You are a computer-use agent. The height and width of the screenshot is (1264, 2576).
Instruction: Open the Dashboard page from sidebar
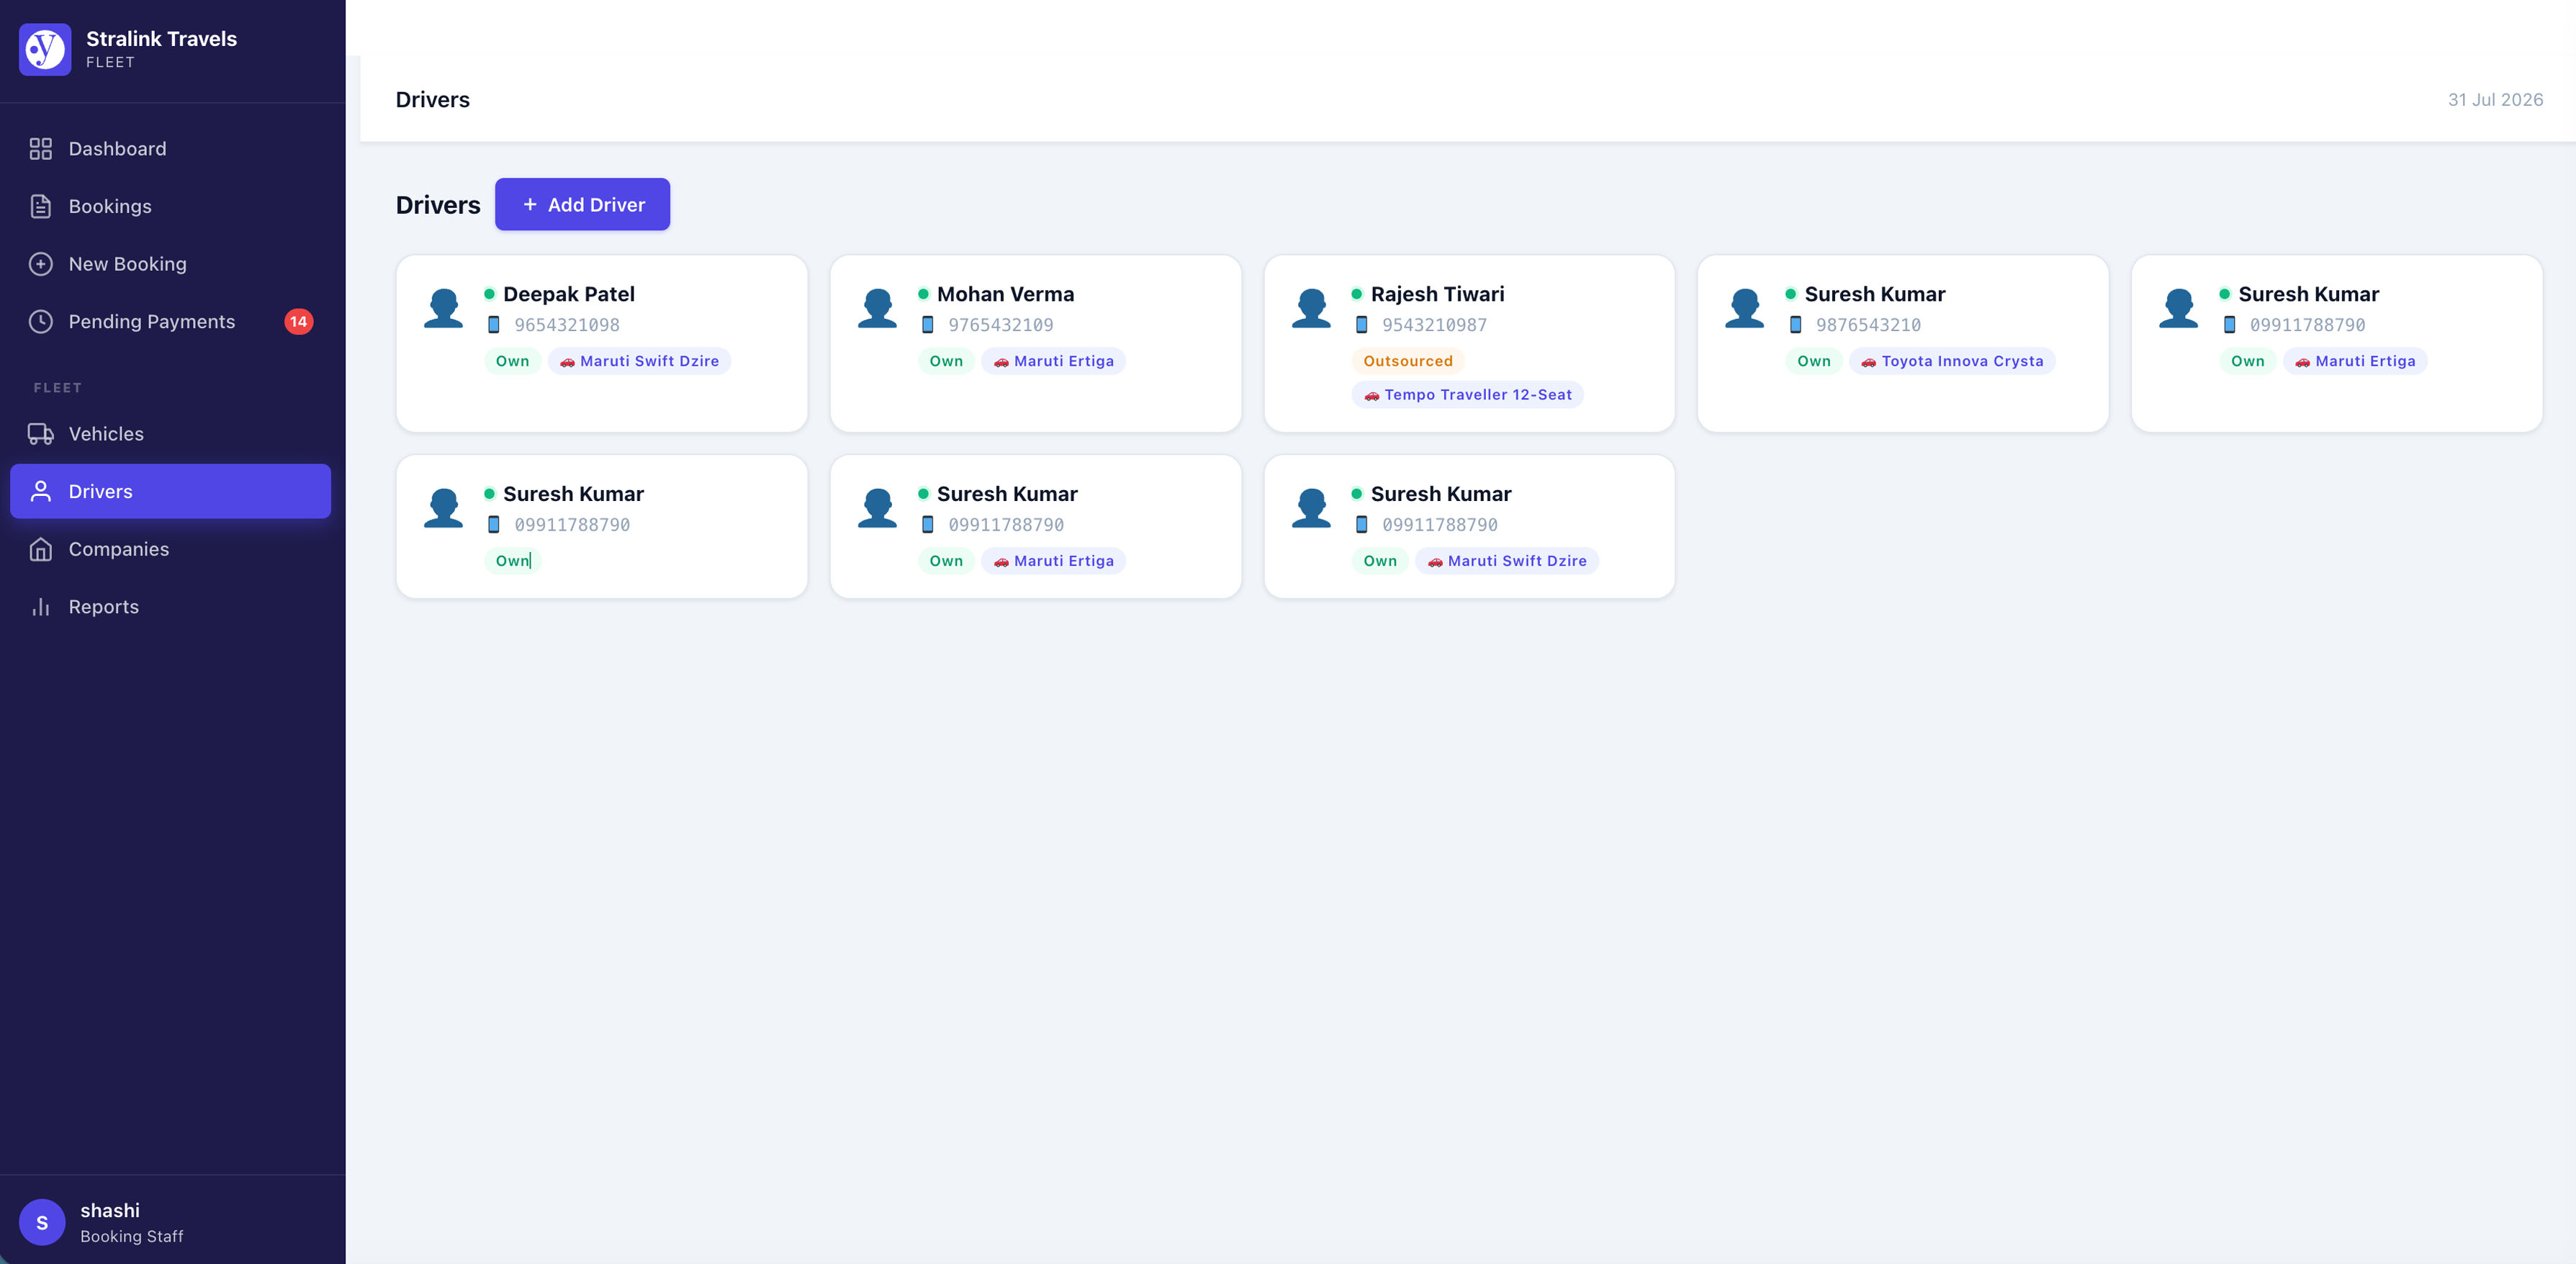(x=170, y=149)
